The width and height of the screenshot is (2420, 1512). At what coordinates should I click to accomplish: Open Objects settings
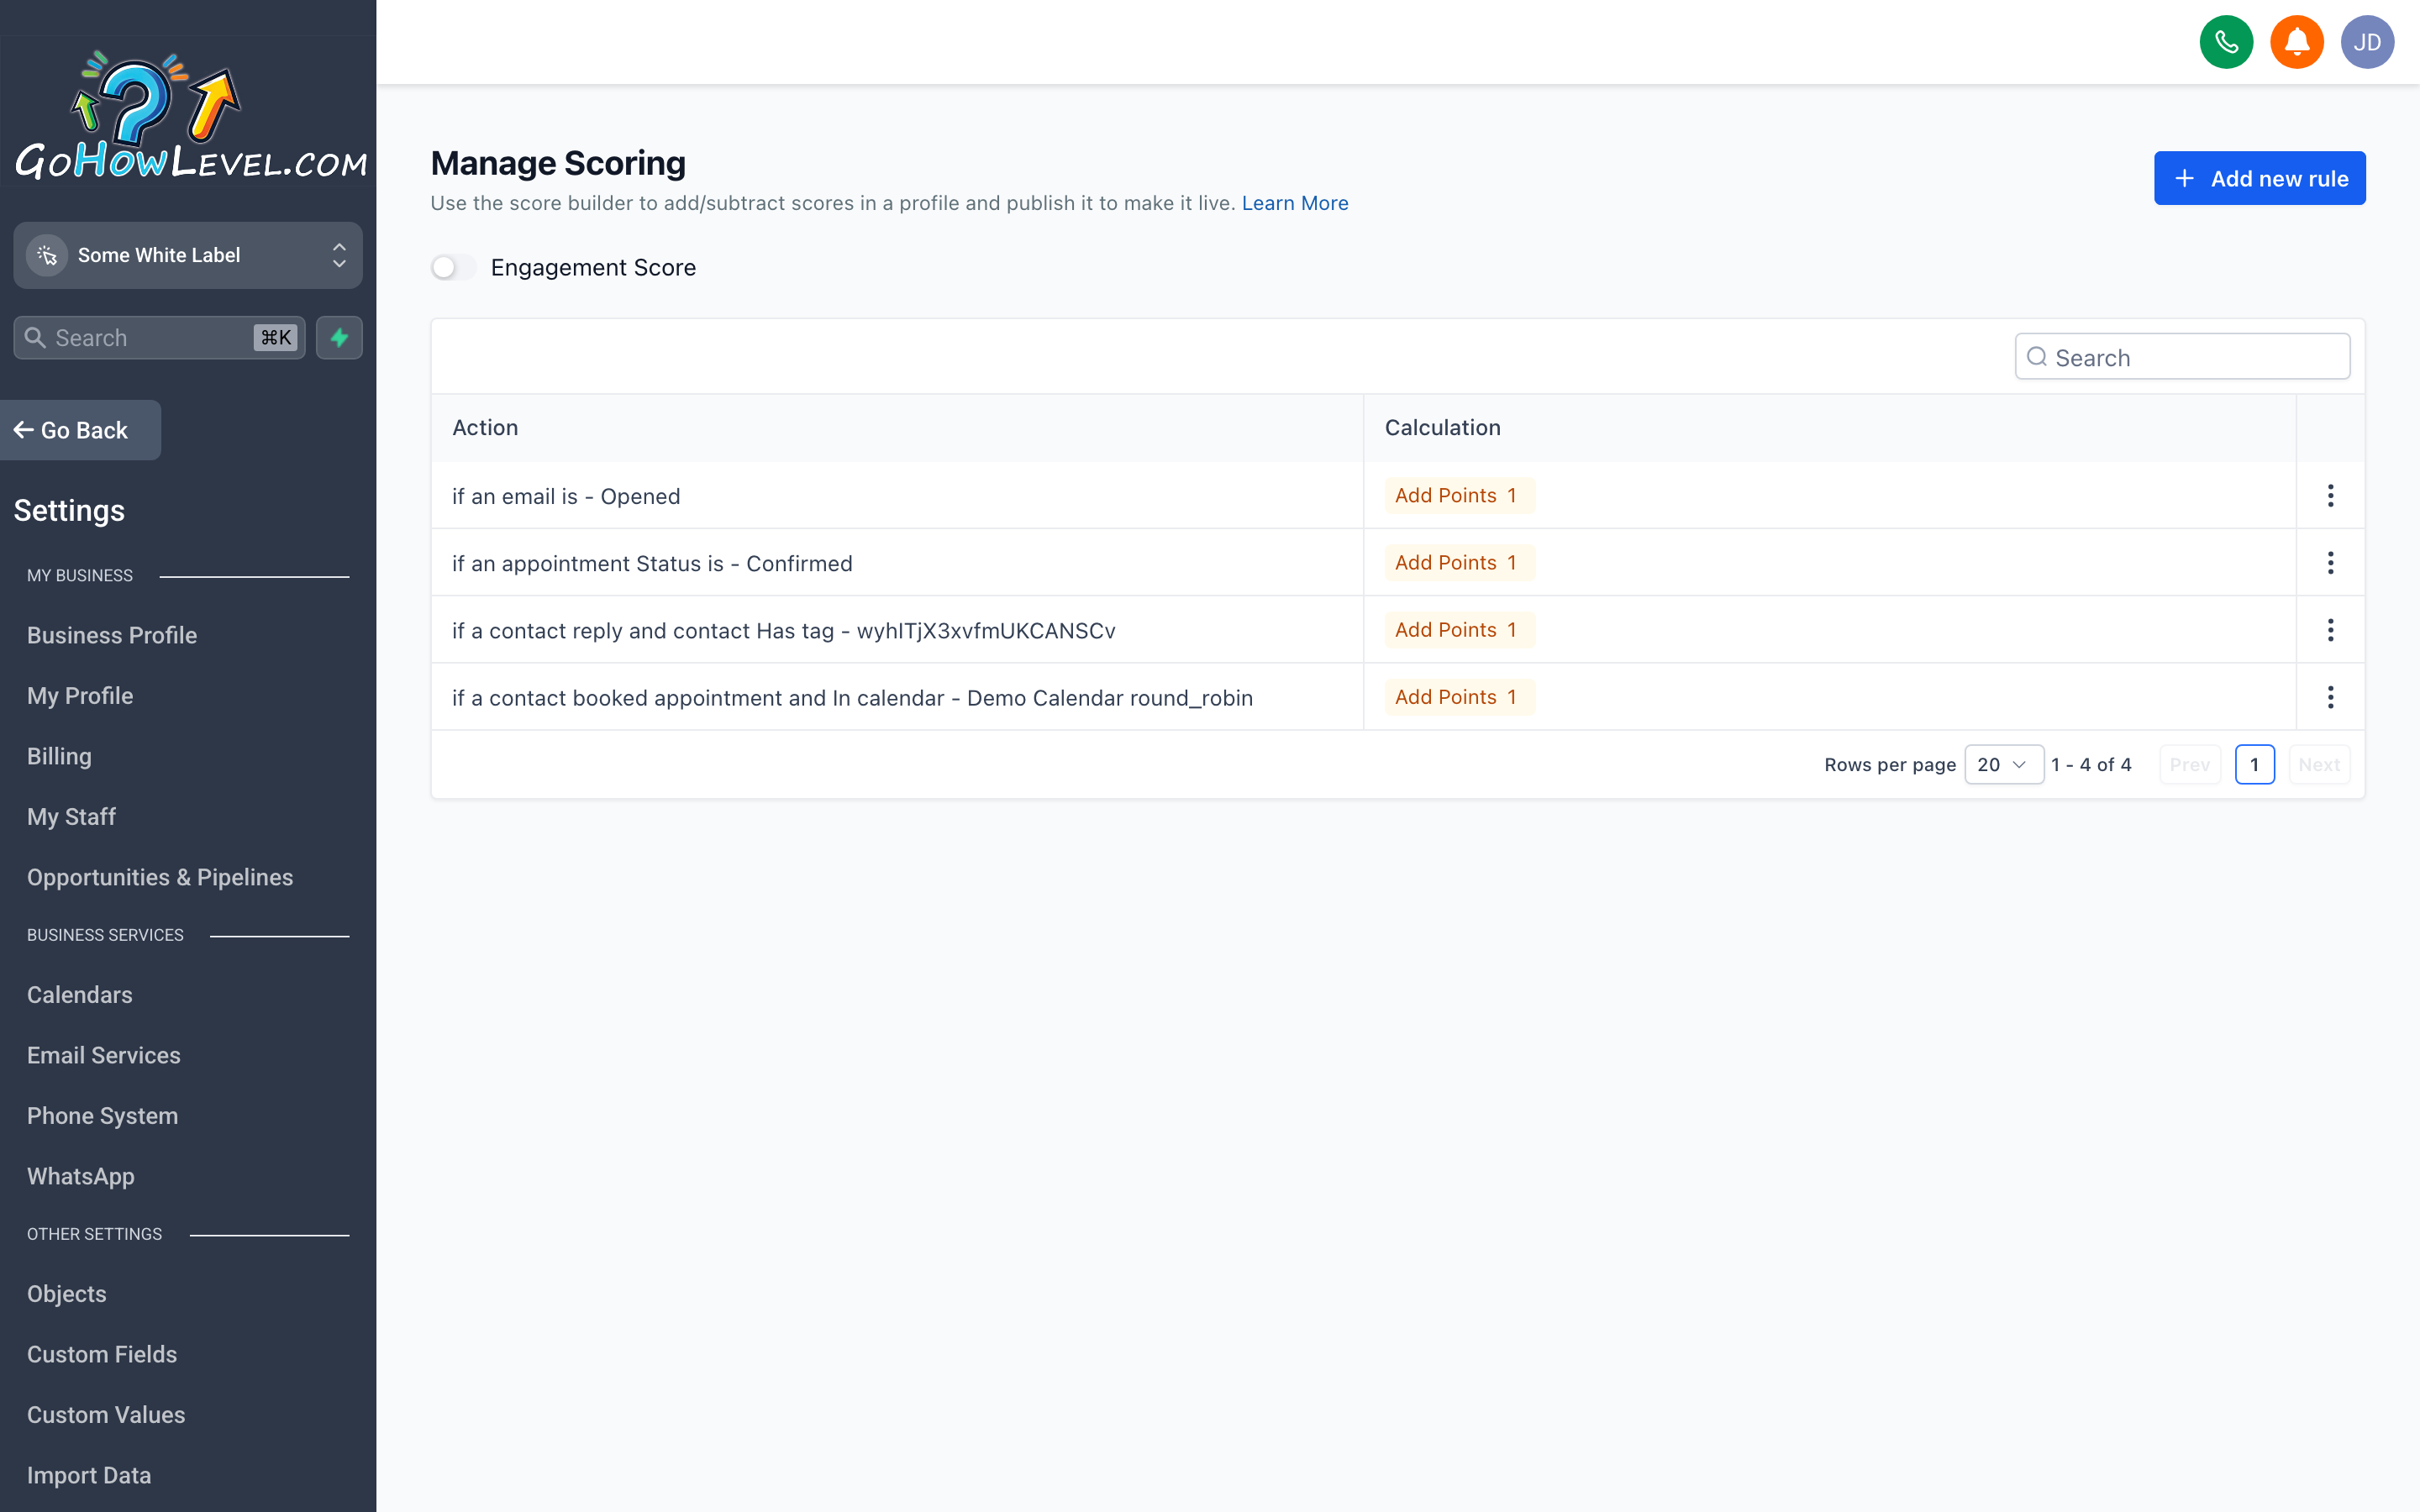66,1294
